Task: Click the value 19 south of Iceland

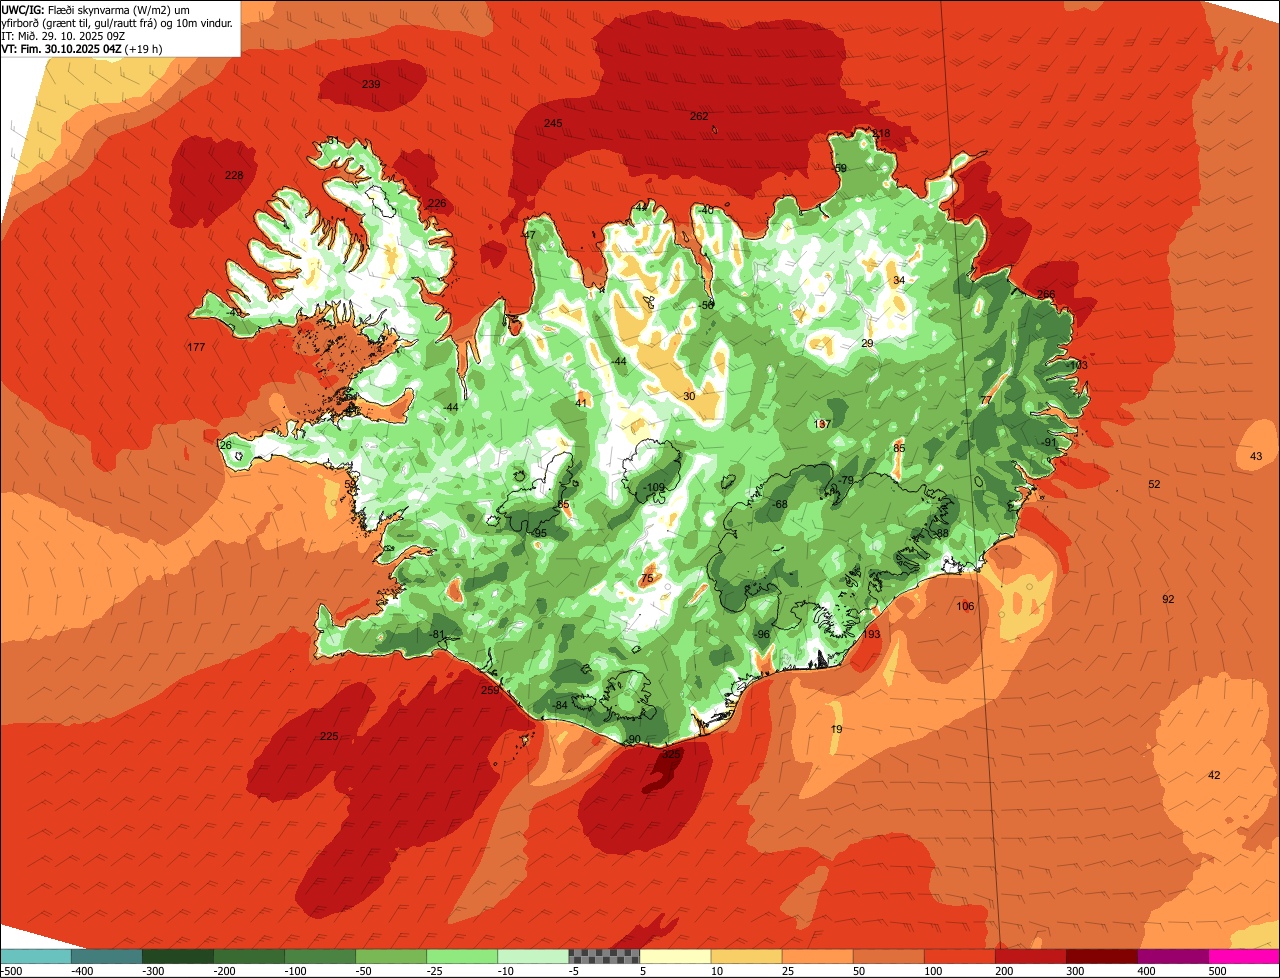Action: [x=837, y=729]
